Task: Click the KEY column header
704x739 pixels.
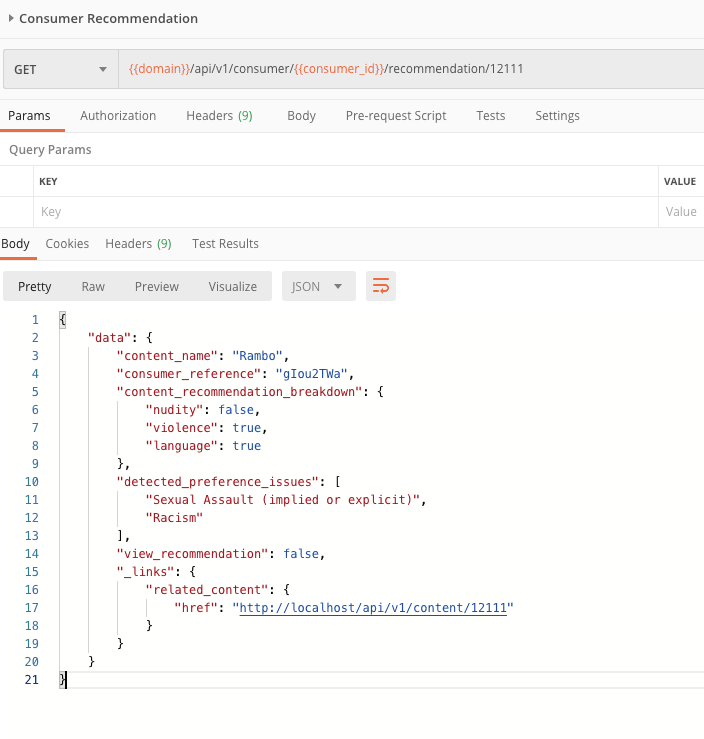Action: (x=48, y=182)
